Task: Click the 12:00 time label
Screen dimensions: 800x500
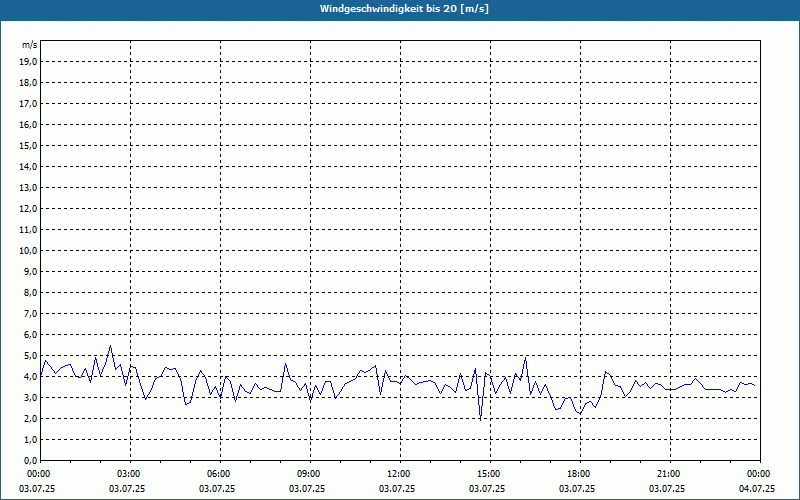Action: tap(397, 474)
